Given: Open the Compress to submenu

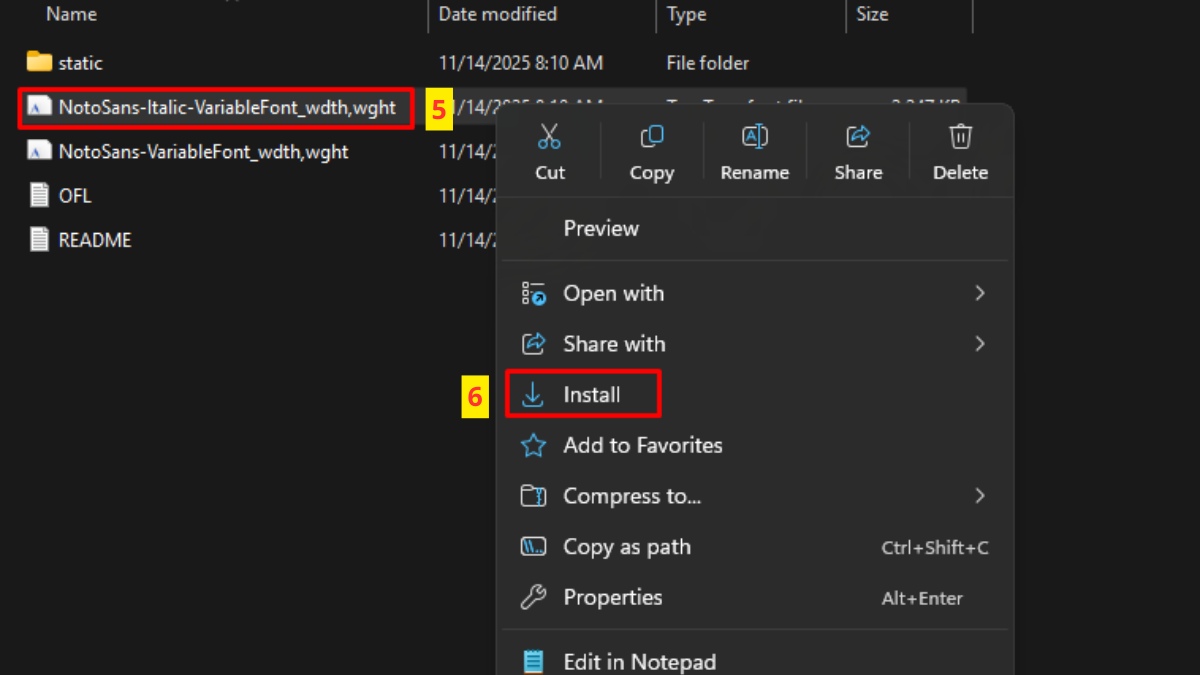Looking at the screenshot, I should pyautogui.click(x=632, y=496).
